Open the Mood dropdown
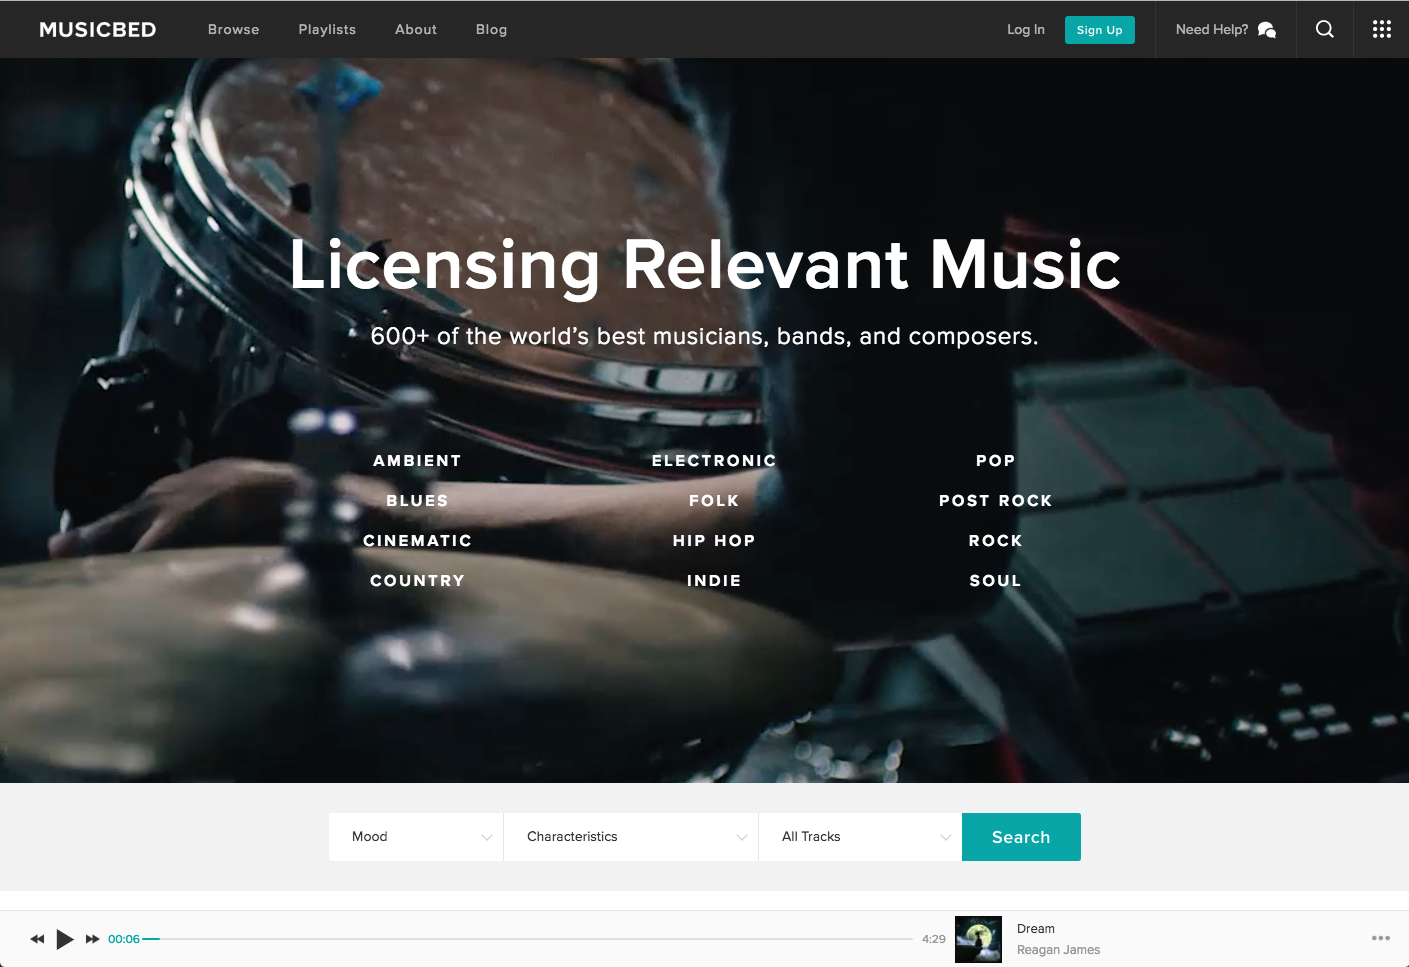This screenshot has width=1409, height=967. tap(416, 836)
